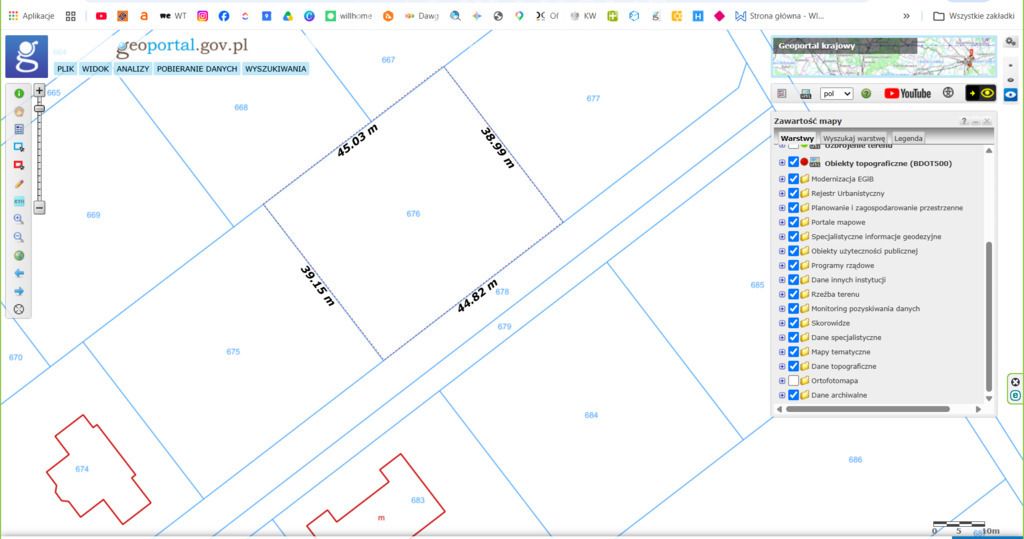Click the plus zoom-in button on slider

click(x=39, y=90)
